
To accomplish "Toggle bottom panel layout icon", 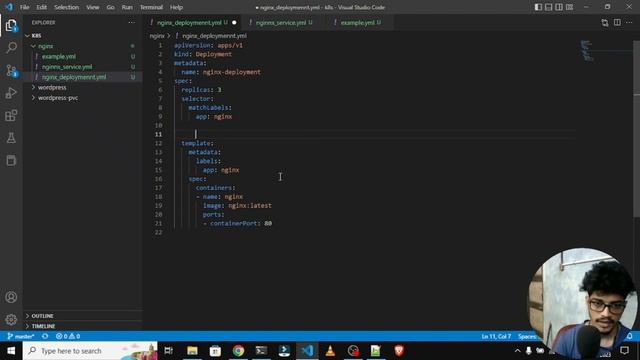I will pos(549,7).
